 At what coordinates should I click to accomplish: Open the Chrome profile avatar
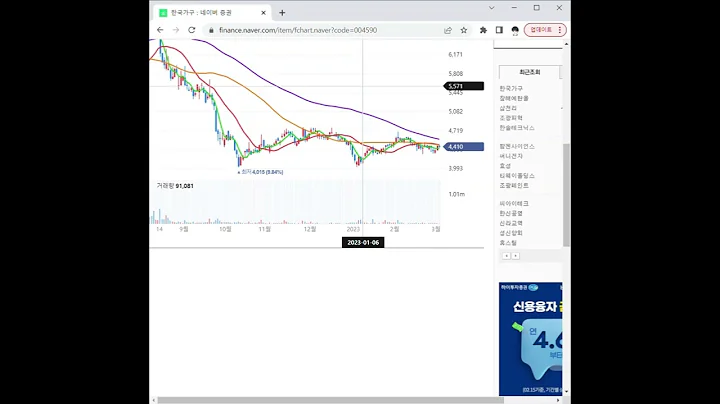515,30
